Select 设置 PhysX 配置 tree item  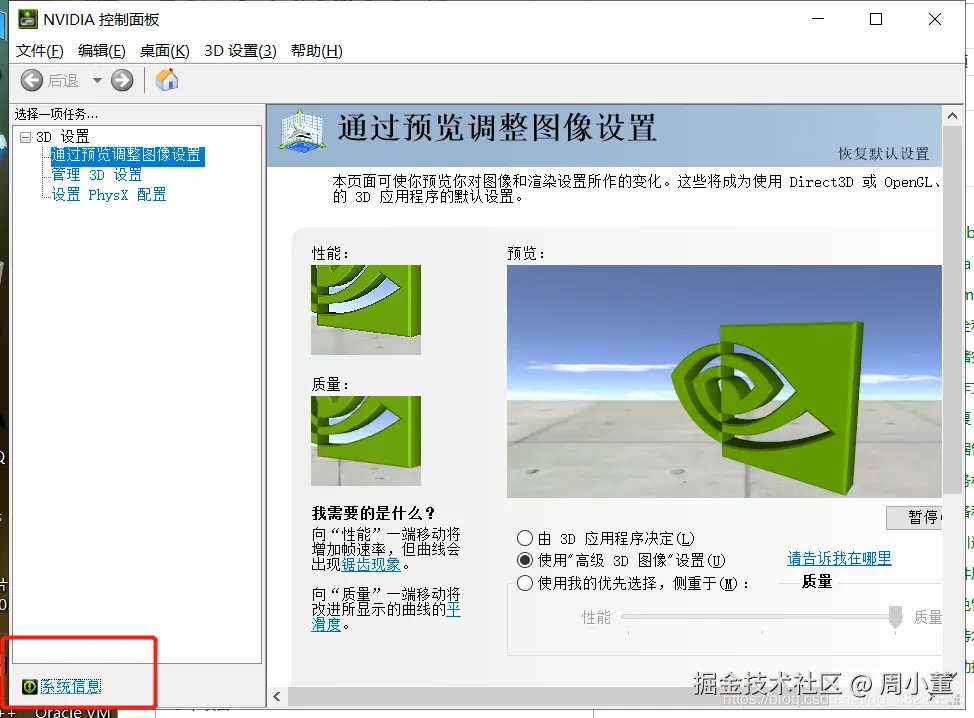pyautogui.click(x=109, y=194)
